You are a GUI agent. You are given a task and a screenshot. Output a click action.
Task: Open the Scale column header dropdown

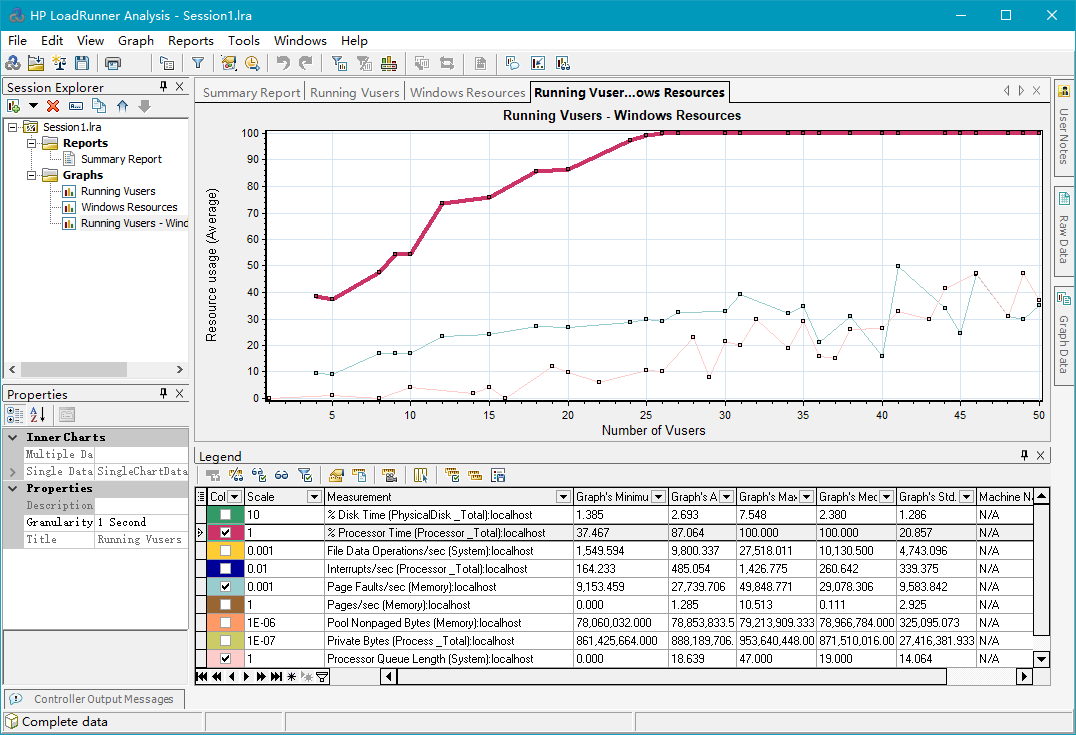[313, 497]
